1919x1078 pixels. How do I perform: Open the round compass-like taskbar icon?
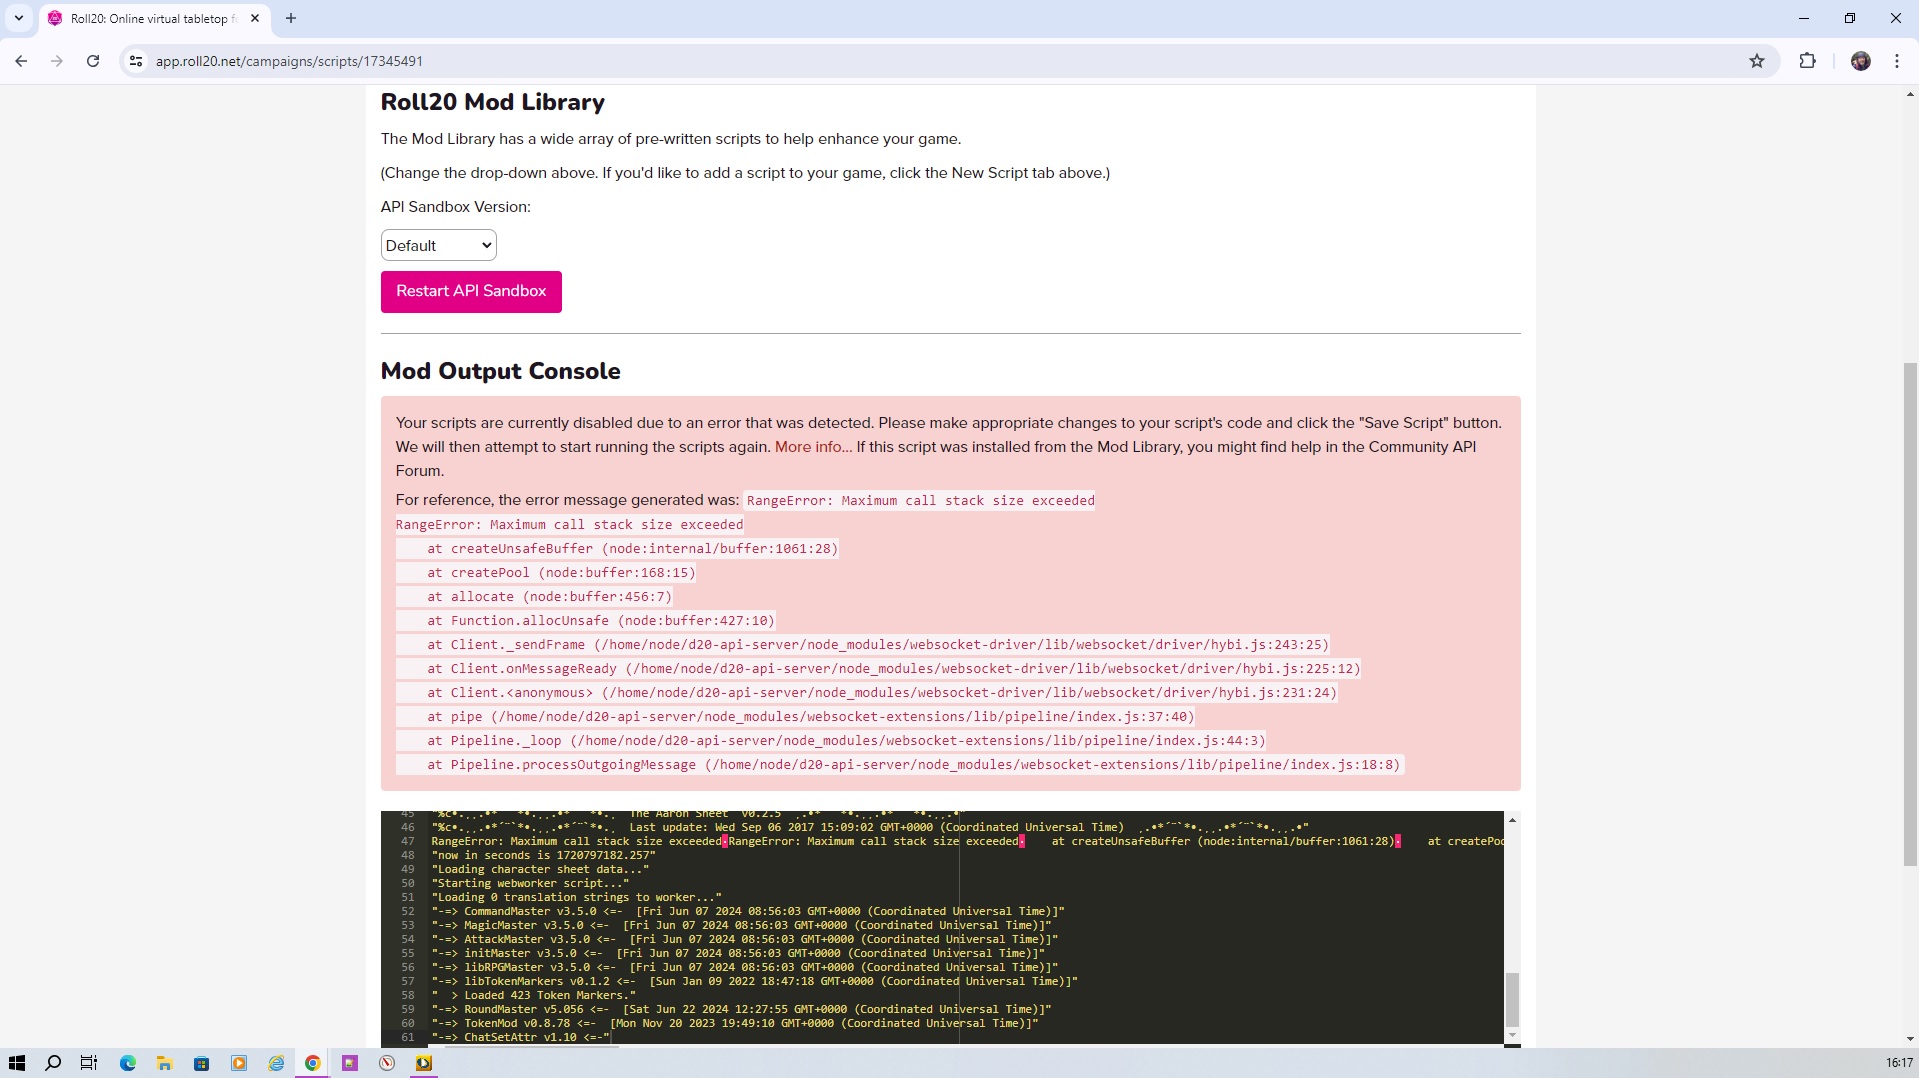(x=387, y=1063)
